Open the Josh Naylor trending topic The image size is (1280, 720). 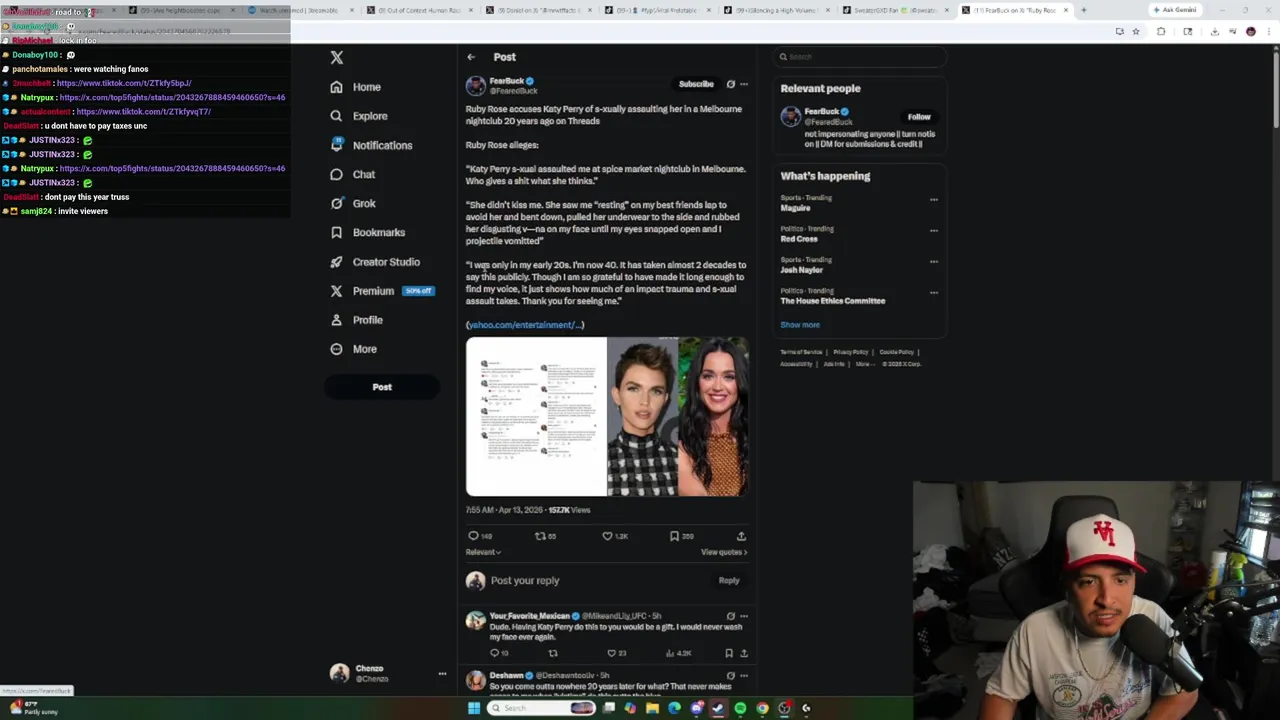[x=802, y=270]
